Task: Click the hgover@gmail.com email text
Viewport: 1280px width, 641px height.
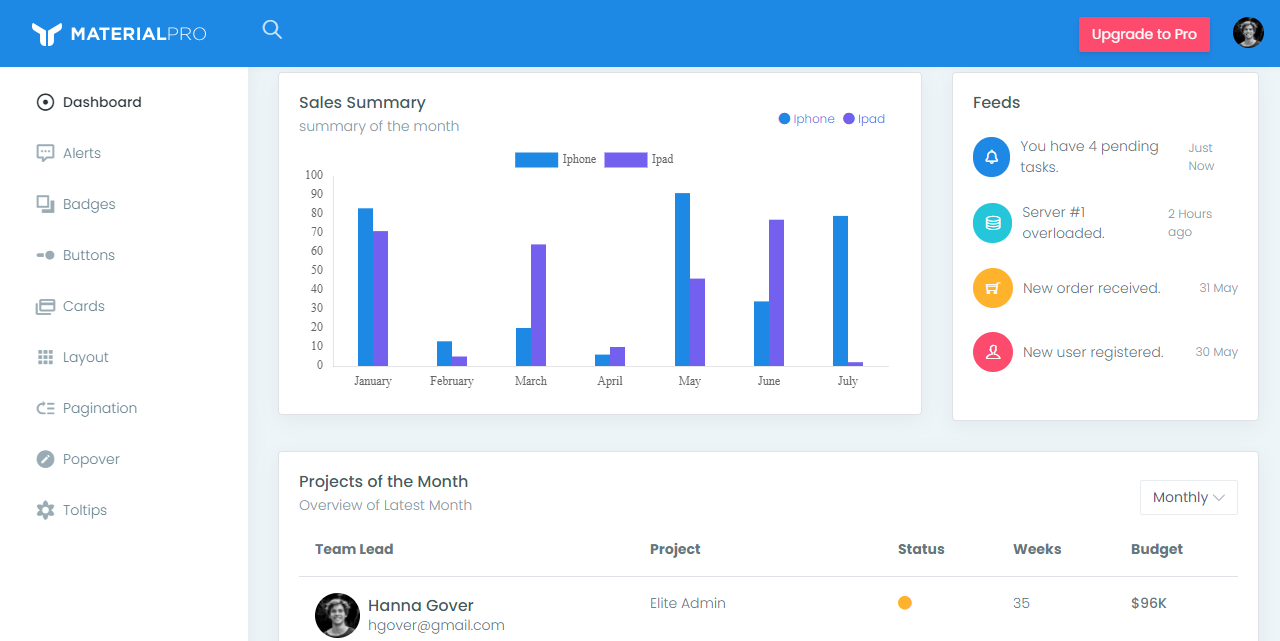Action: click(x=436, y=625)
